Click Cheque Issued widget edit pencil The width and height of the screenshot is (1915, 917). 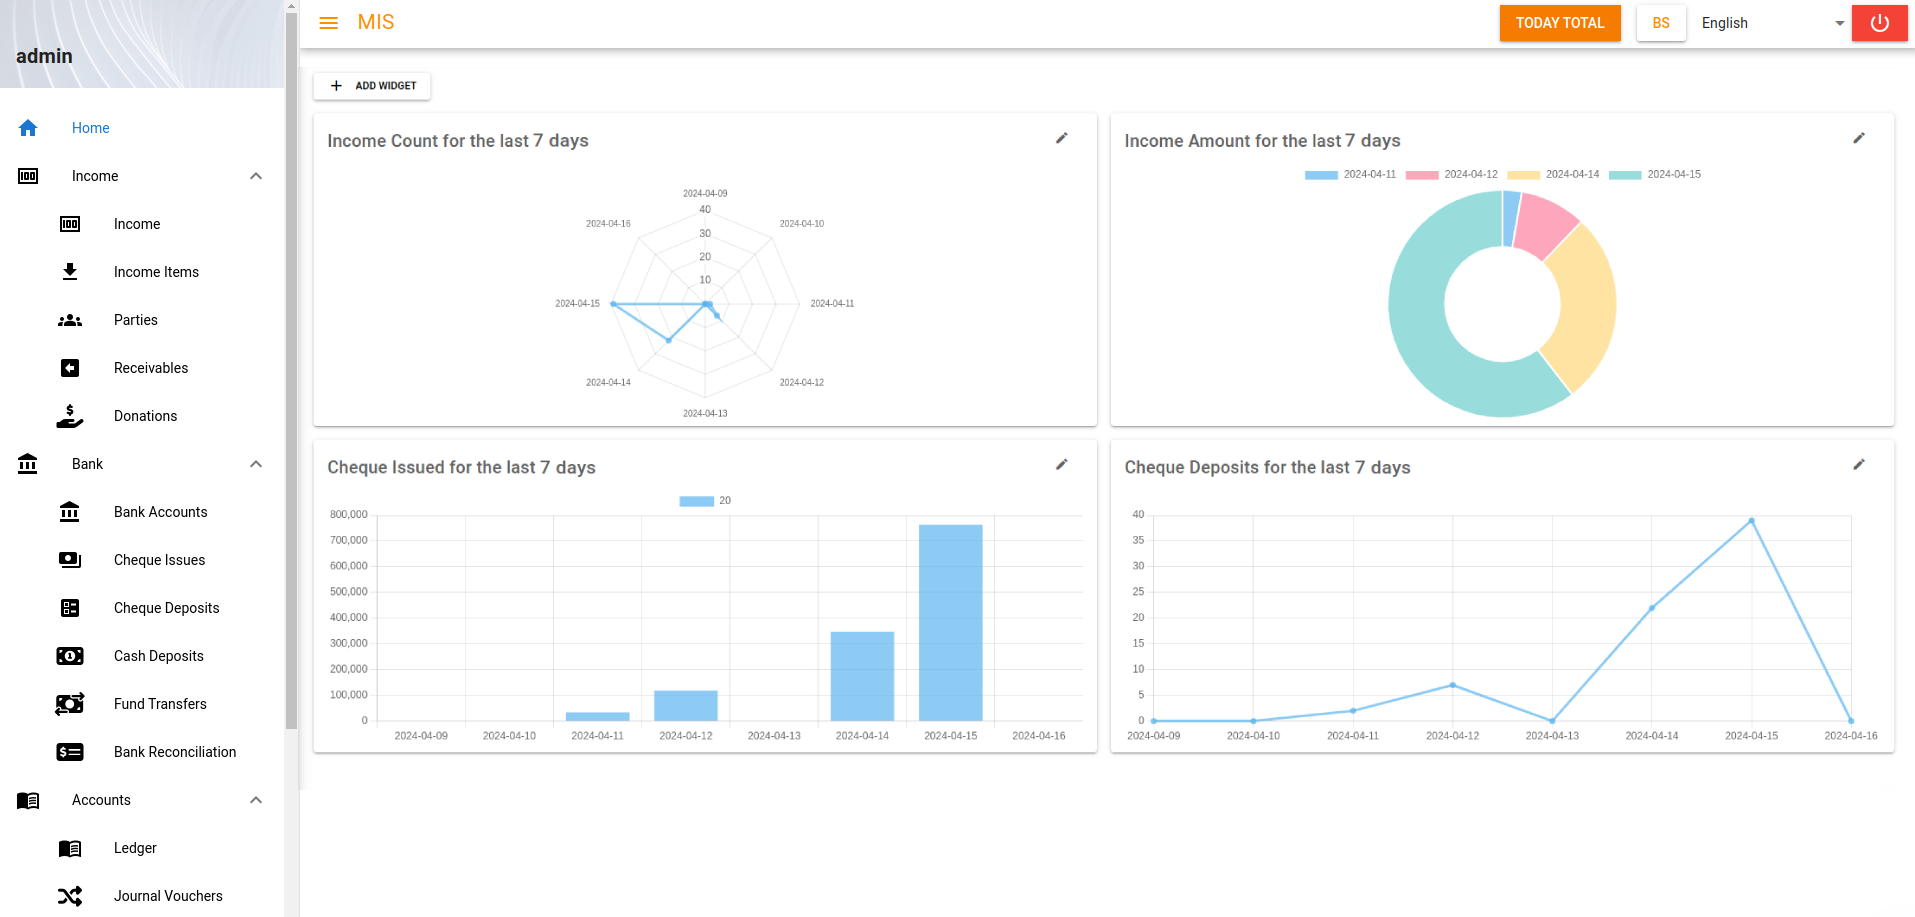click(x=1061, y=465)
